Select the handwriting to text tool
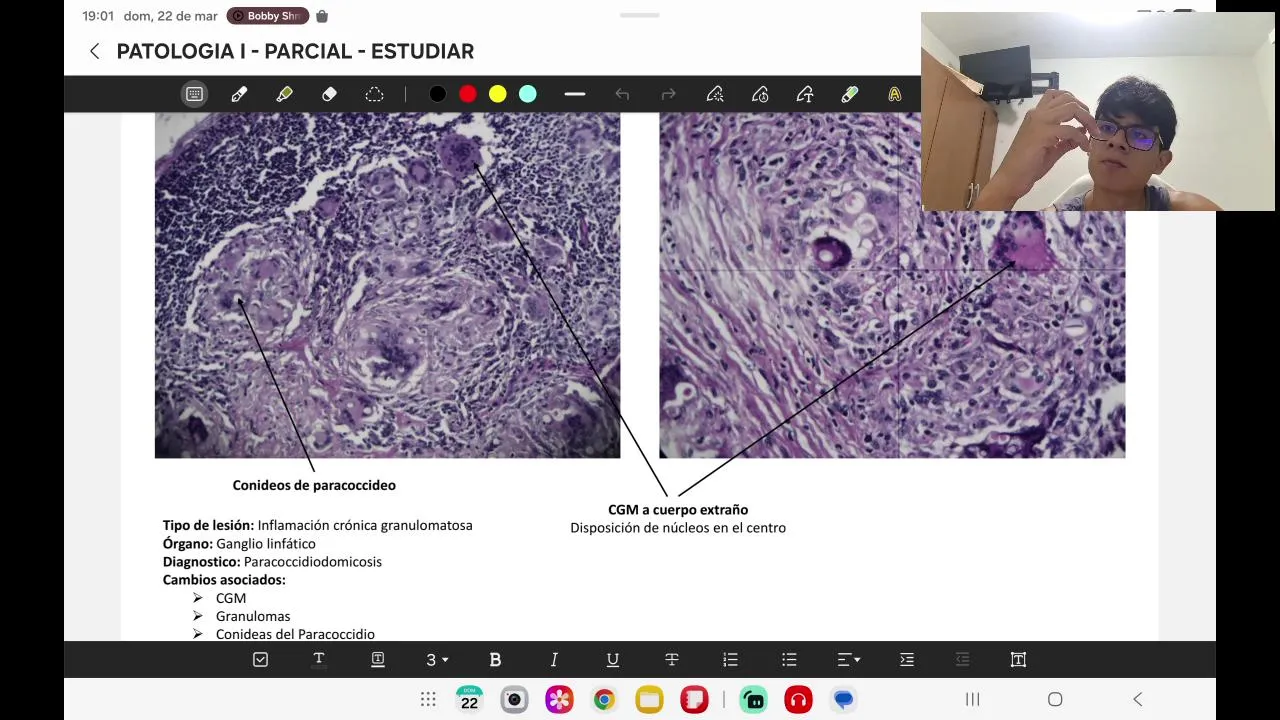Image resolution: width=1280 pixels, height=720 pixels. tap(805, 94)
